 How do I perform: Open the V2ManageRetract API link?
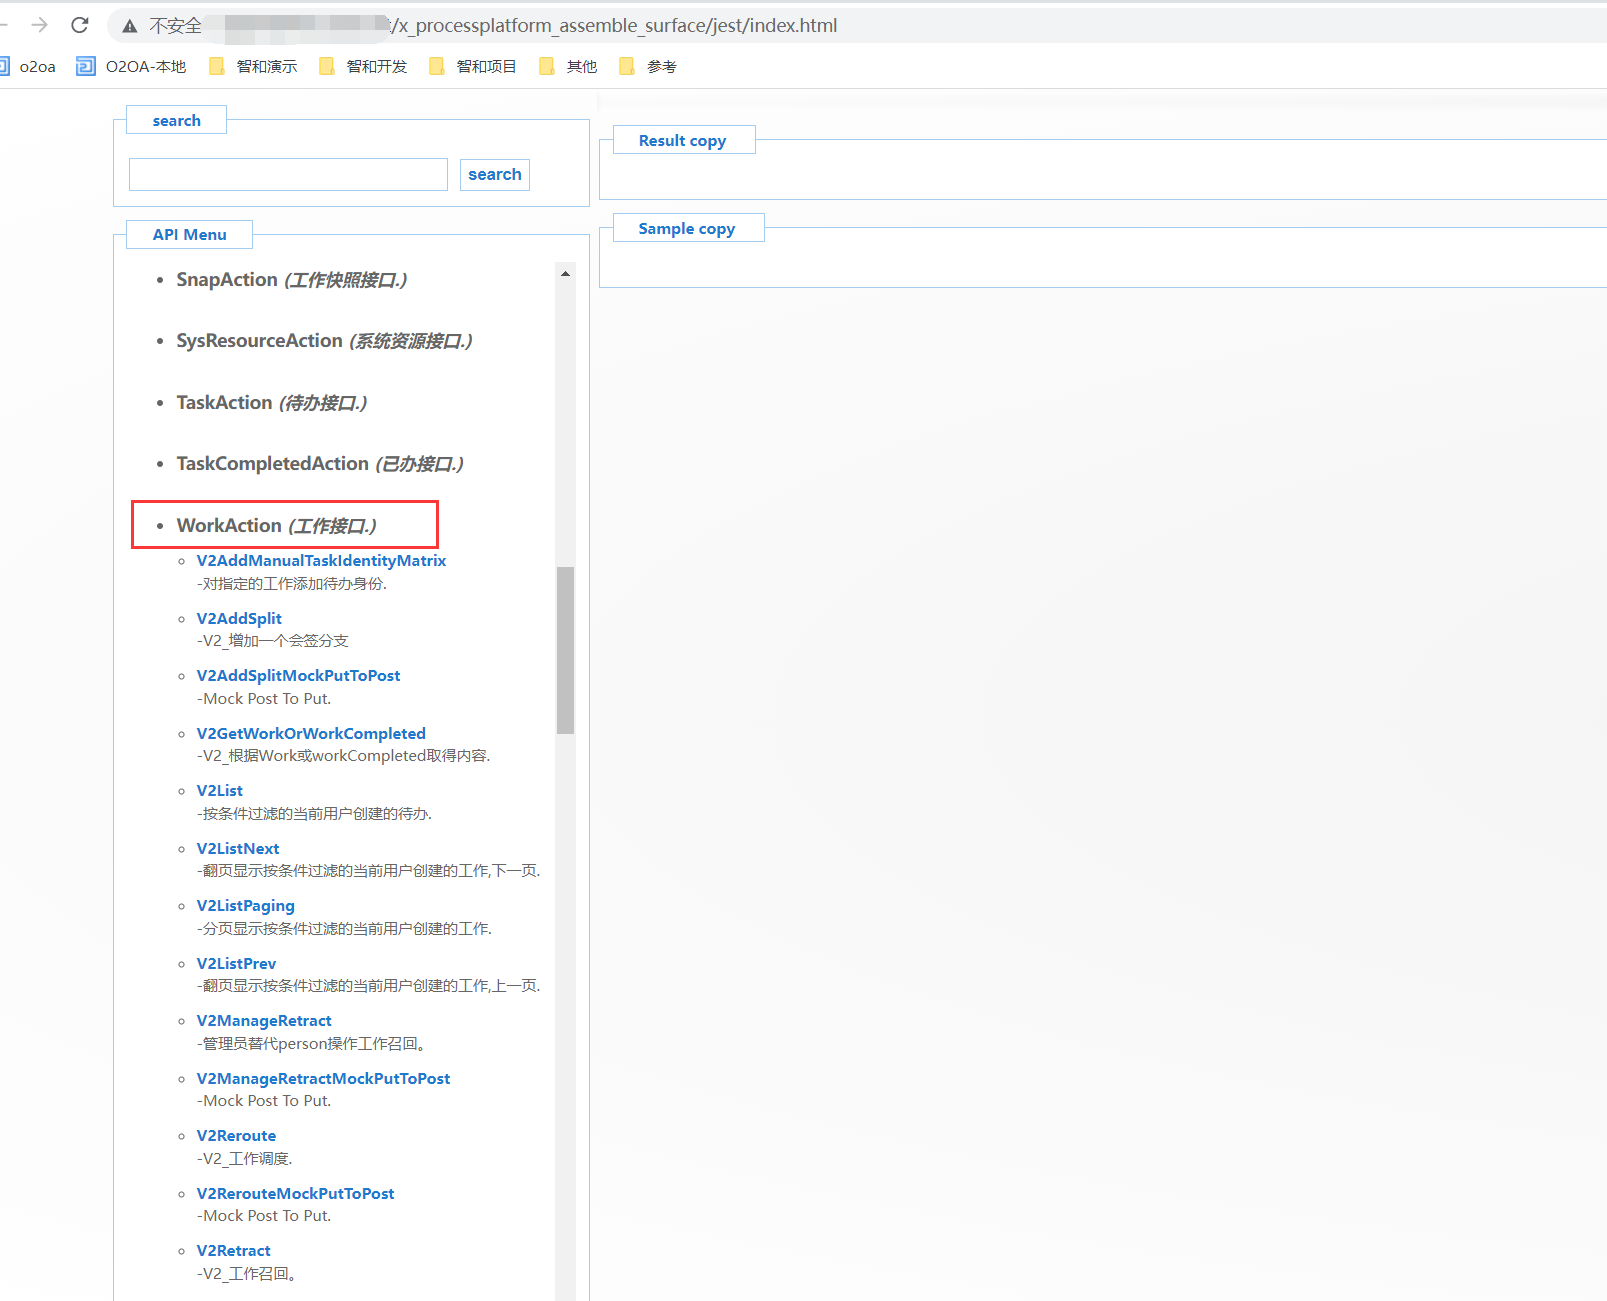[x=264, y=1021]
